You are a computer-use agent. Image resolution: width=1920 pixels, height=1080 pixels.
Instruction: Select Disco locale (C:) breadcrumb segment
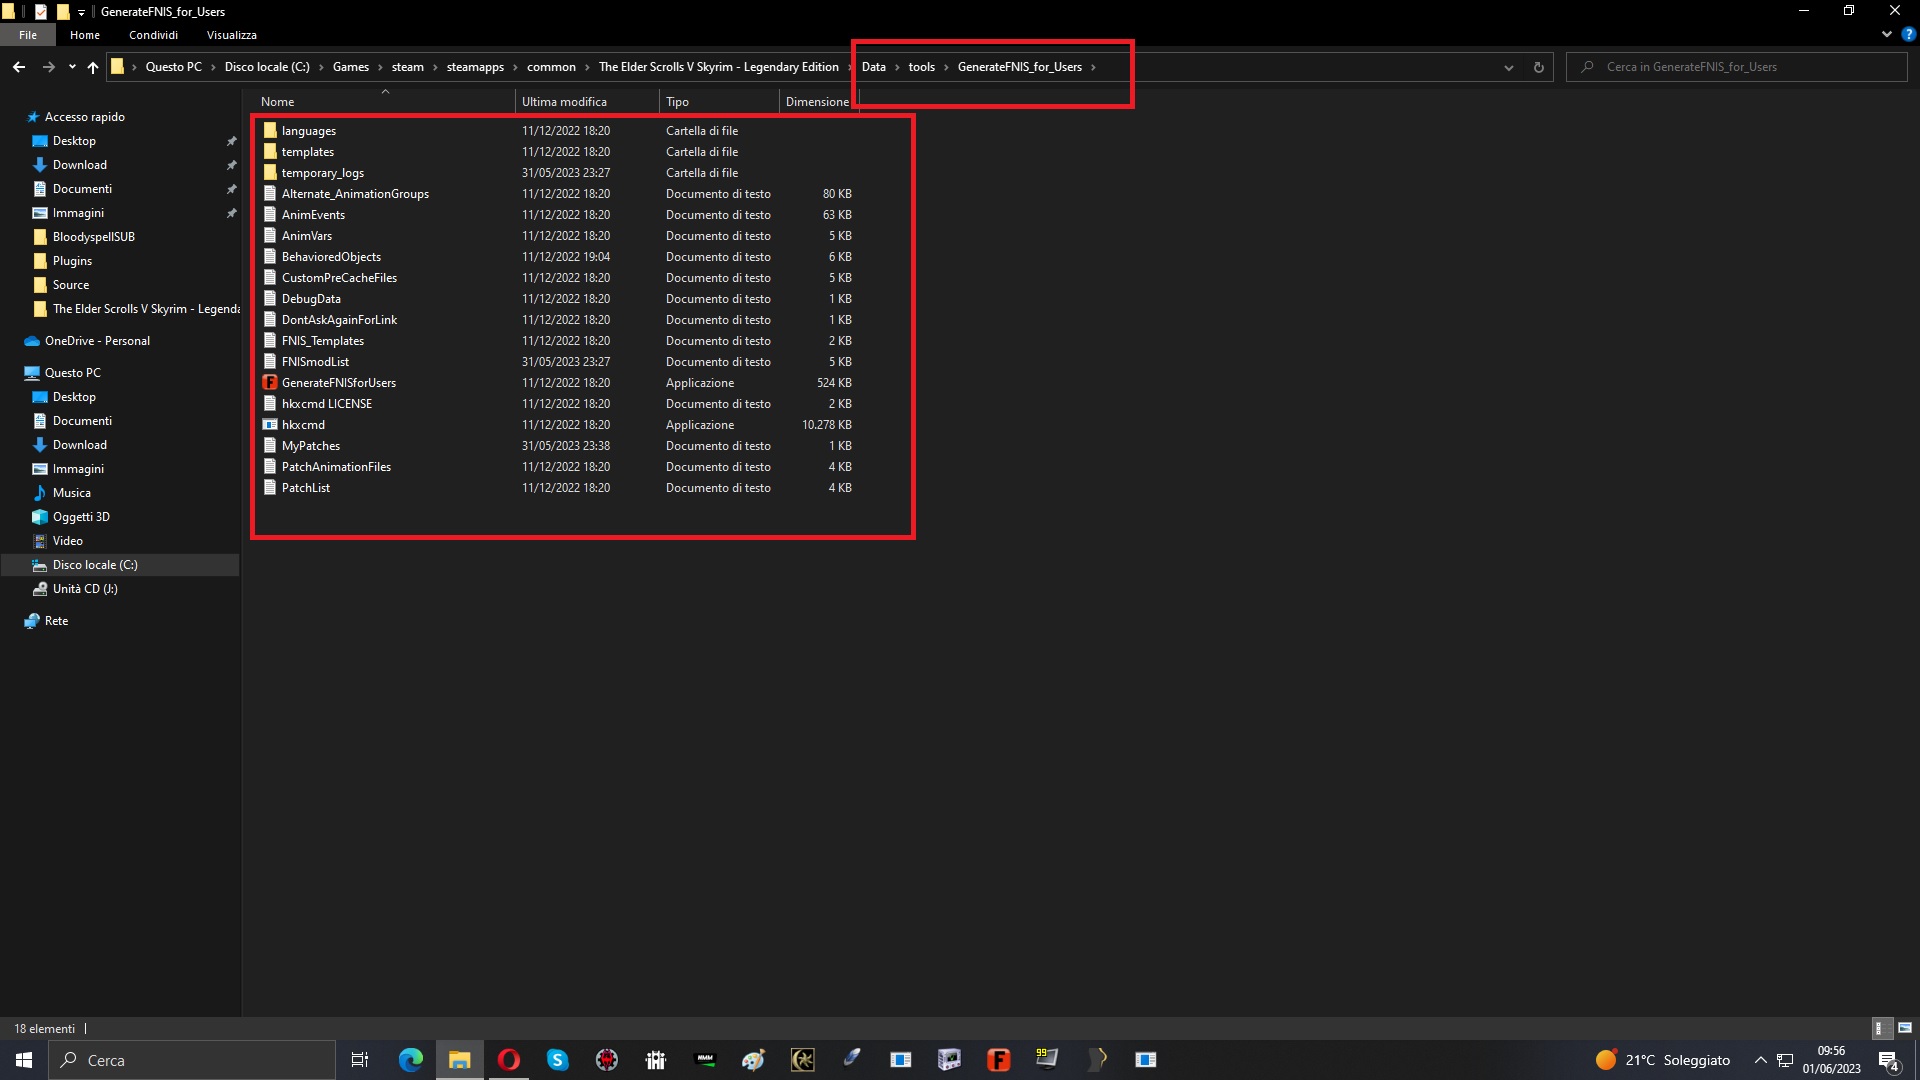[x=267, y=67]
